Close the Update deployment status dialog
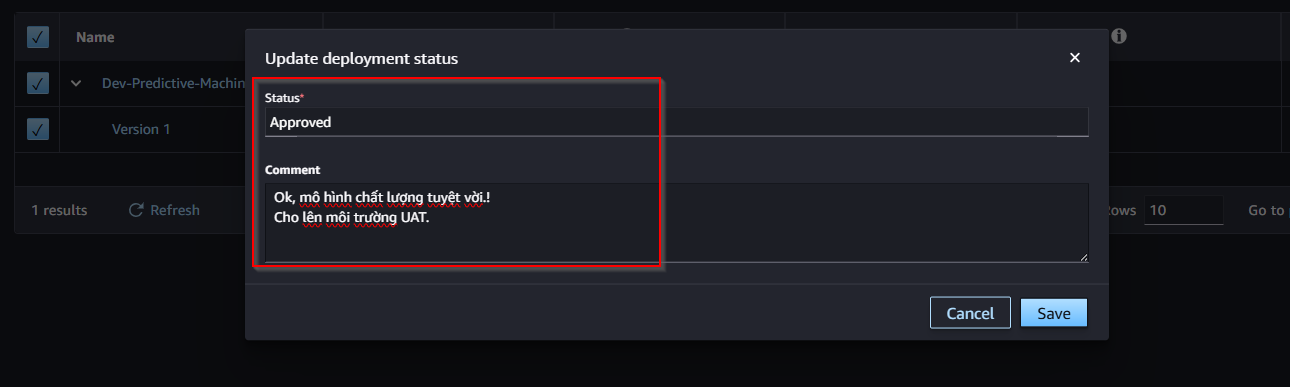The image size is (1290, 387). (1075, 58)
